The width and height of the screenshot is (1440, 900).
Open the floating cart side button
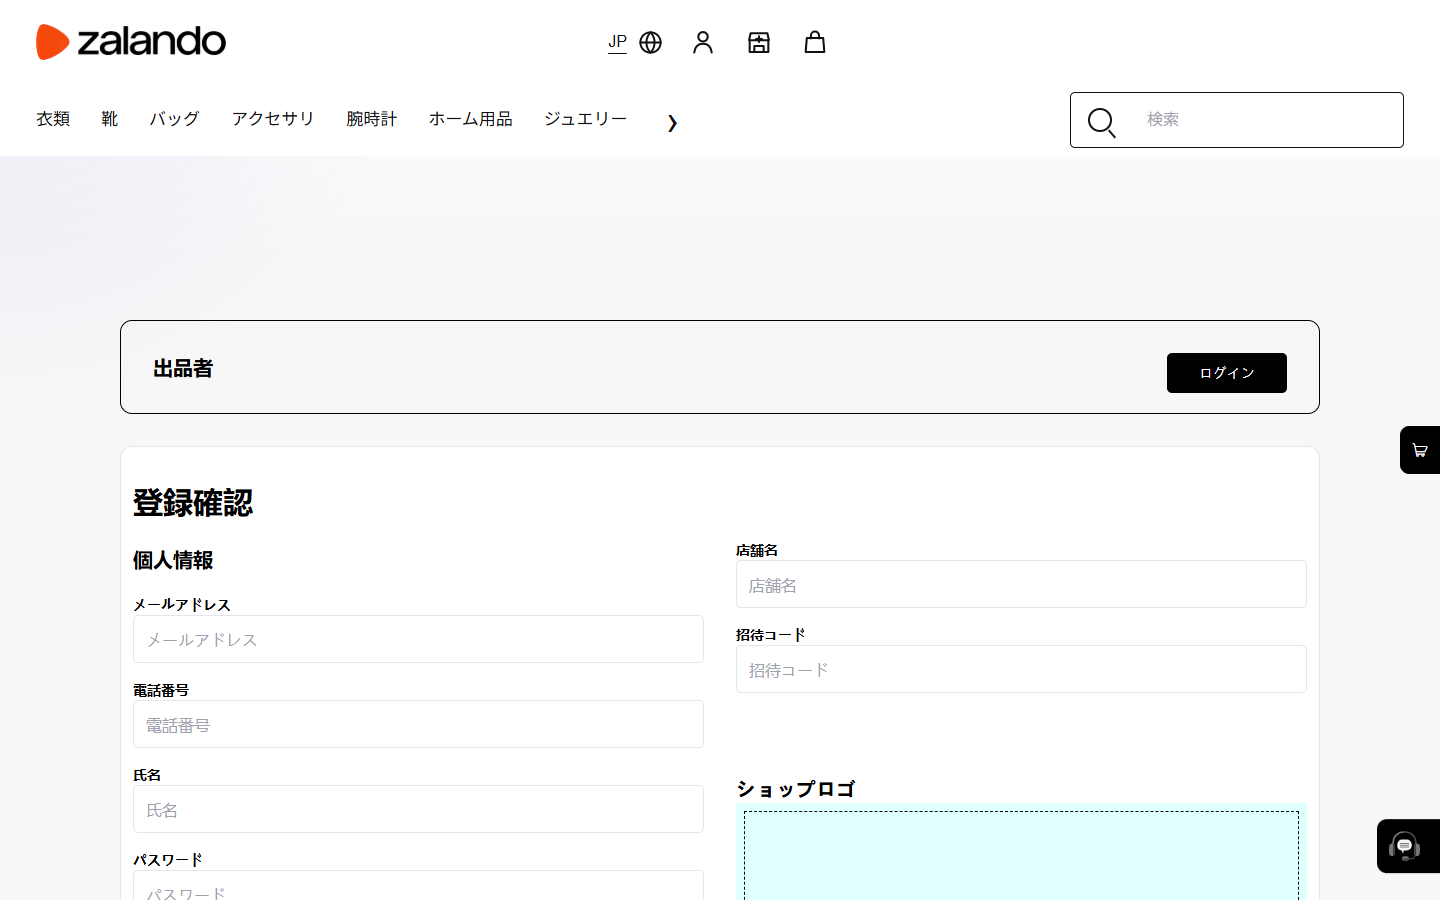click(1420, 450)
